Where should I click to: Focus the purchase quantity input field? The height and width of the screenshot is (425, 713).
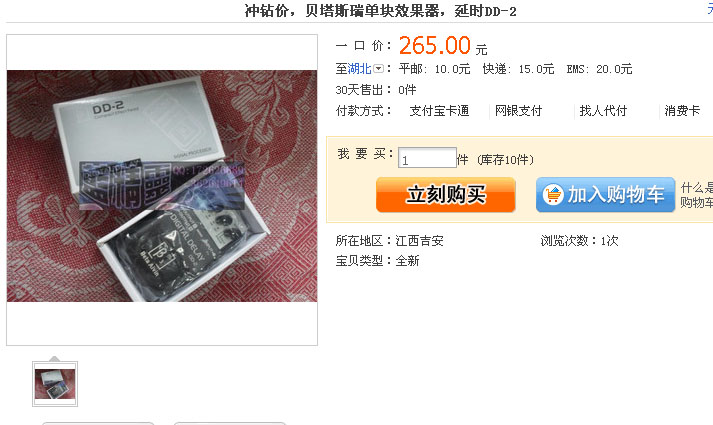pyautogui.click(x=427, y=158)
